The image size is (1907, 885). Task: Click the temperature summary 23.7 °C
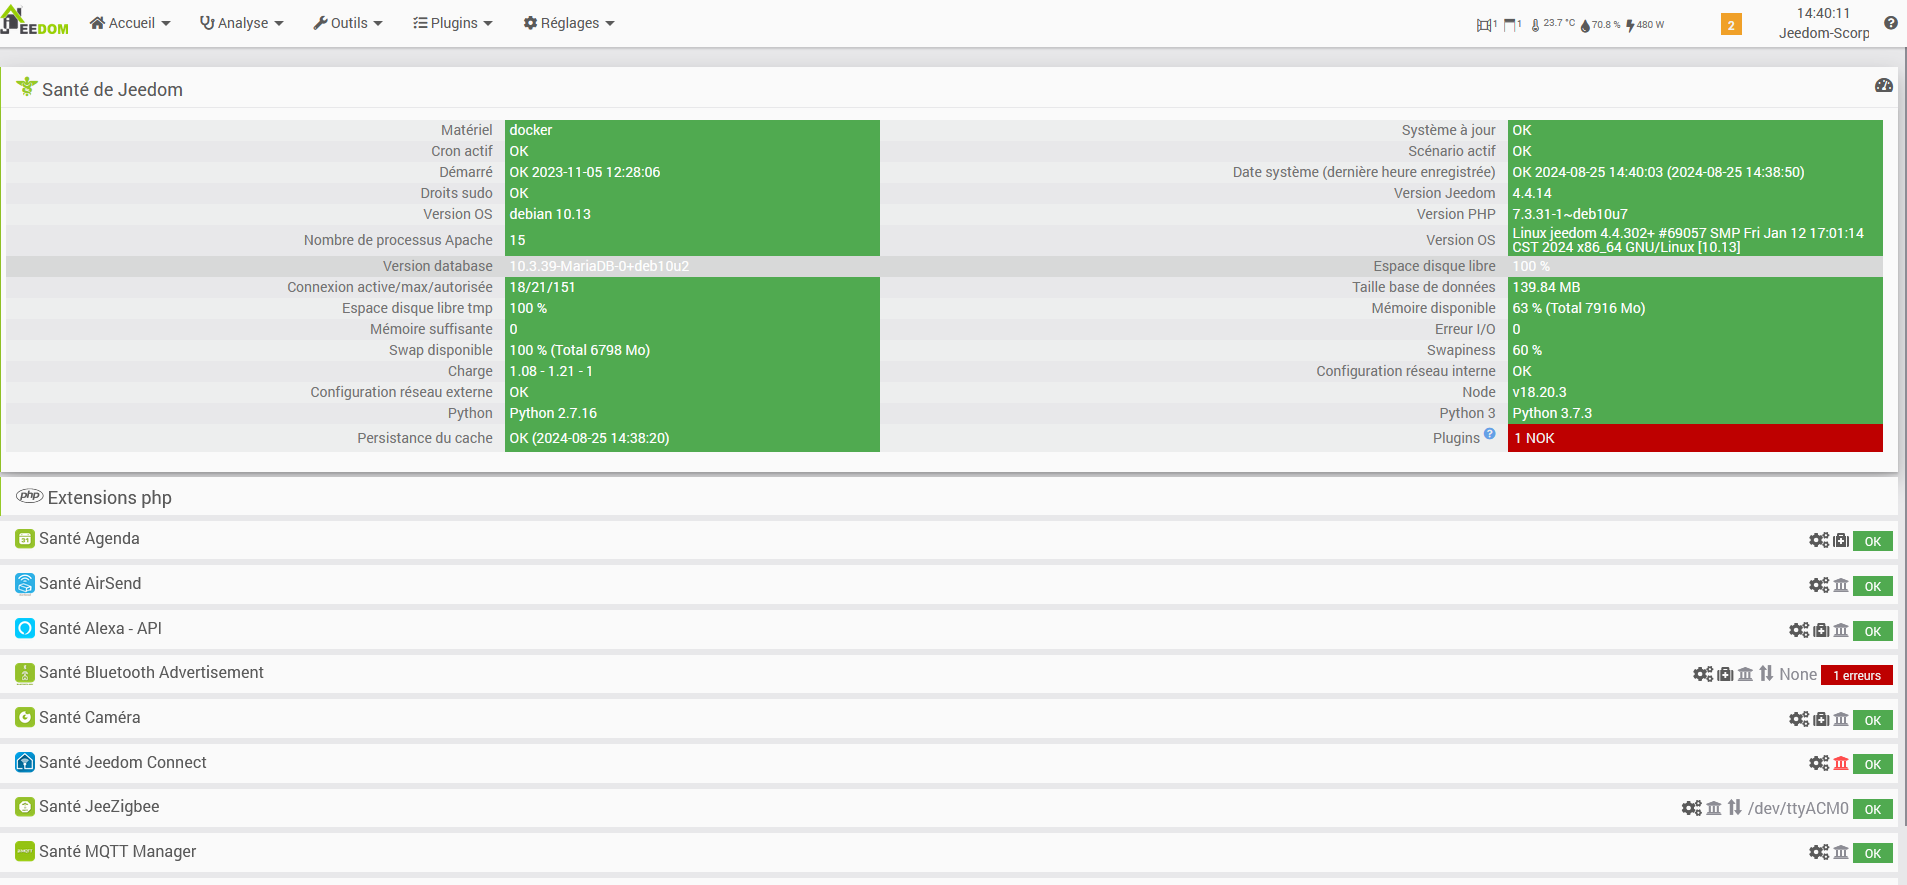1553,24
